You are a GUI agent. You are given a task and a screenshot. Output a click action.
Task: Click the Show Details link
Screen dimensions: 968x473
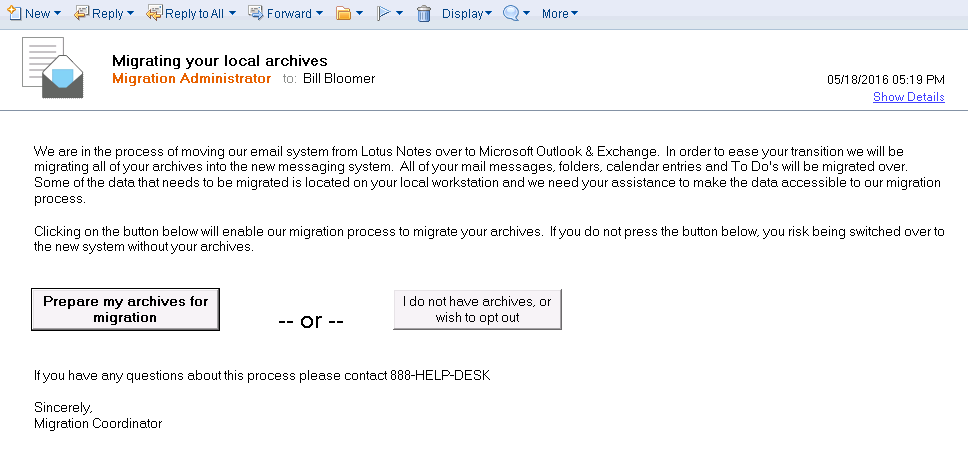[x=908, y=97]
